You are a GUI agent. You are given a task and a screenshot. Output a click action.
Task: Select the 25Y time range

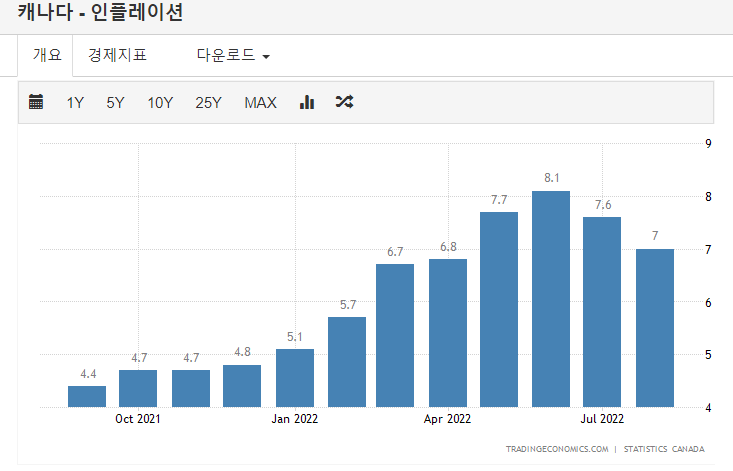click(x=208, y=103)
